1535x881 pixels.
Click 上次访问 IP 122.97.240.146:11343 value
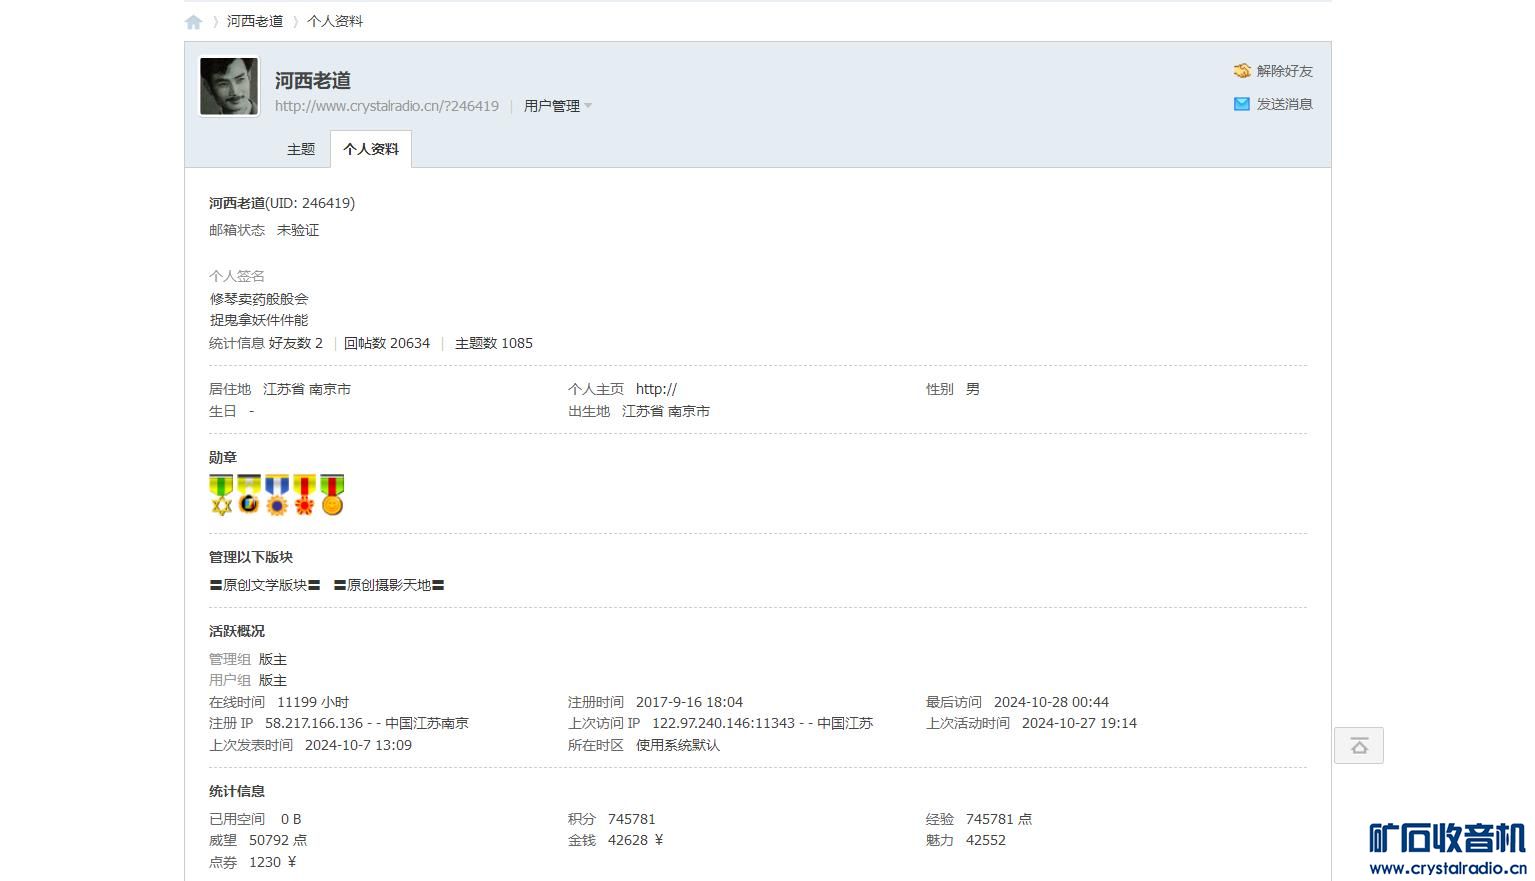(x=762, y=723)
